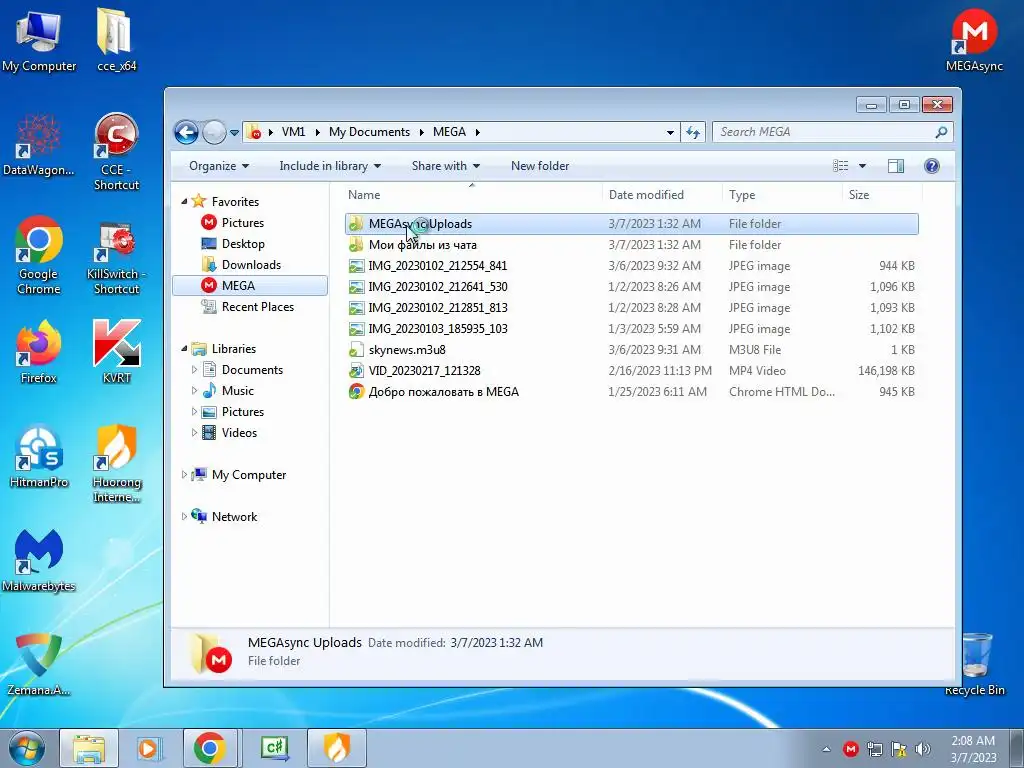Open Explorer help question mark icon
The image size is (1024, 768).
click(932, 166)
